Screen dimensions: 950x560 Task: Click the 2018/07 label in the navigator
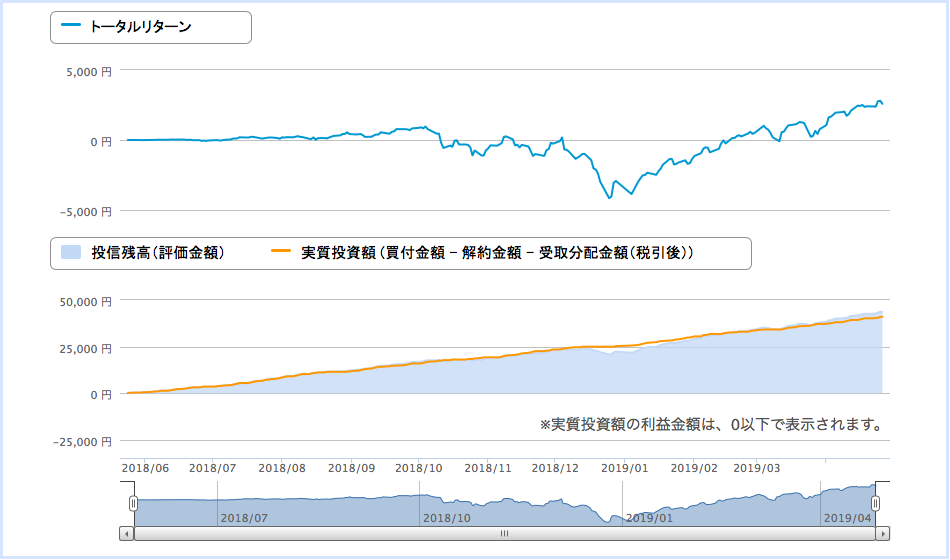click(244, 518)
